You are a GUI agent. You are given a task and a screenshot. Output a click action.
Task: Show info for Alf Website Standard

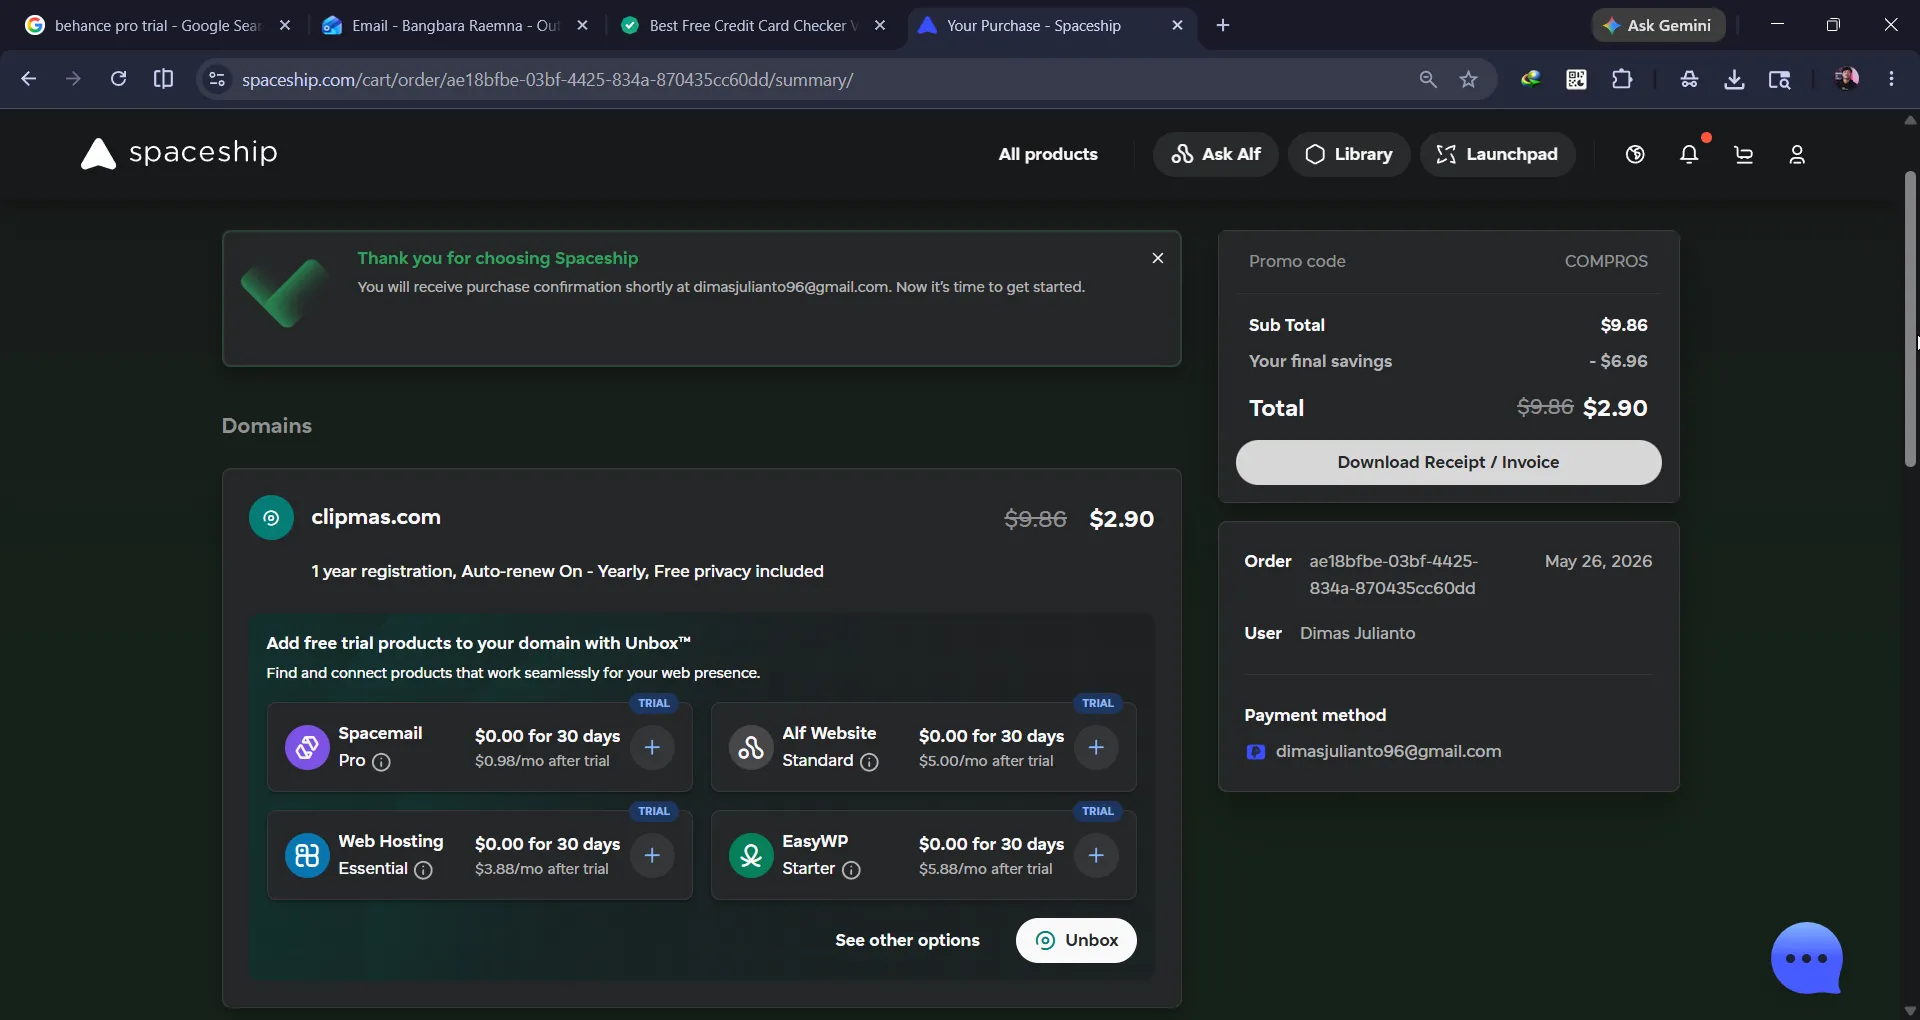point(870,762)
